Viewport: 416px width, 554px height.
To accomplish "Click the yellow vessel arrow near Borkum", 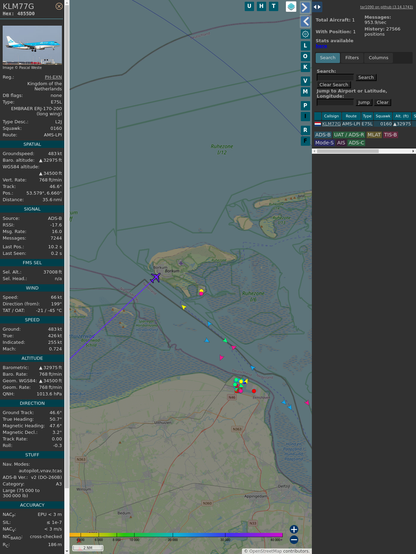I will [183, 307].
